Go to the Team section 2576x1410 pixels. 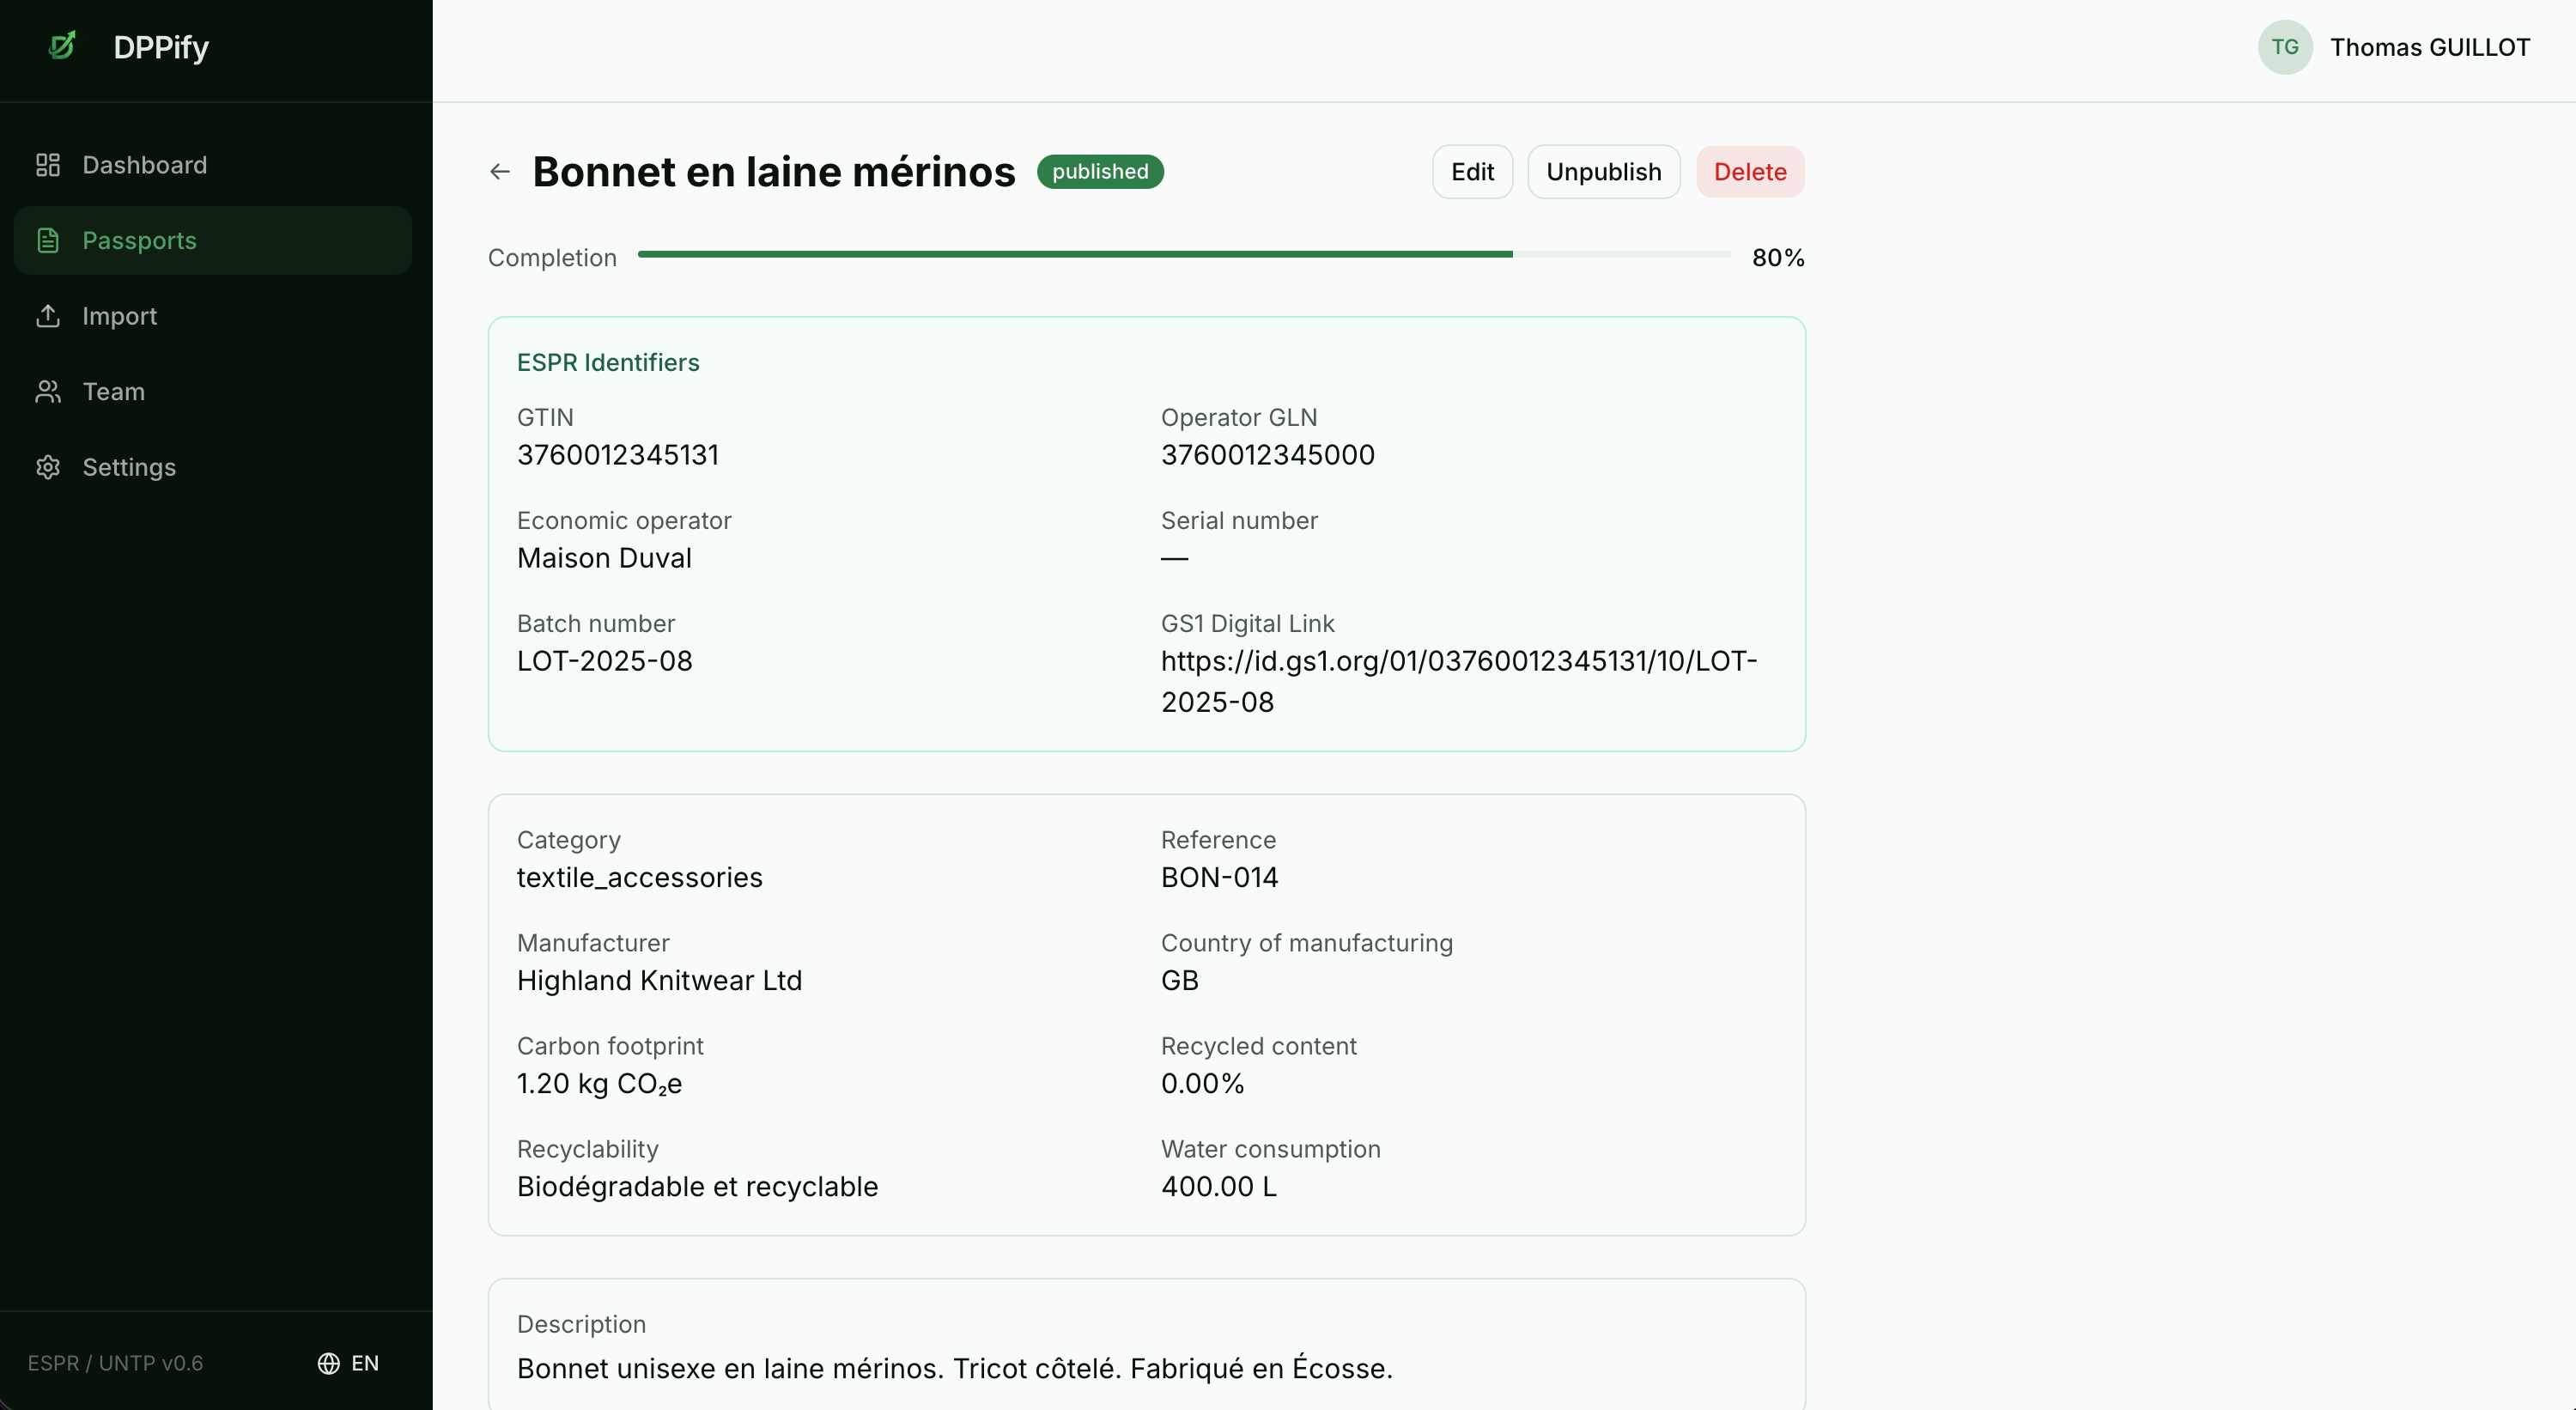click(113, 392)
